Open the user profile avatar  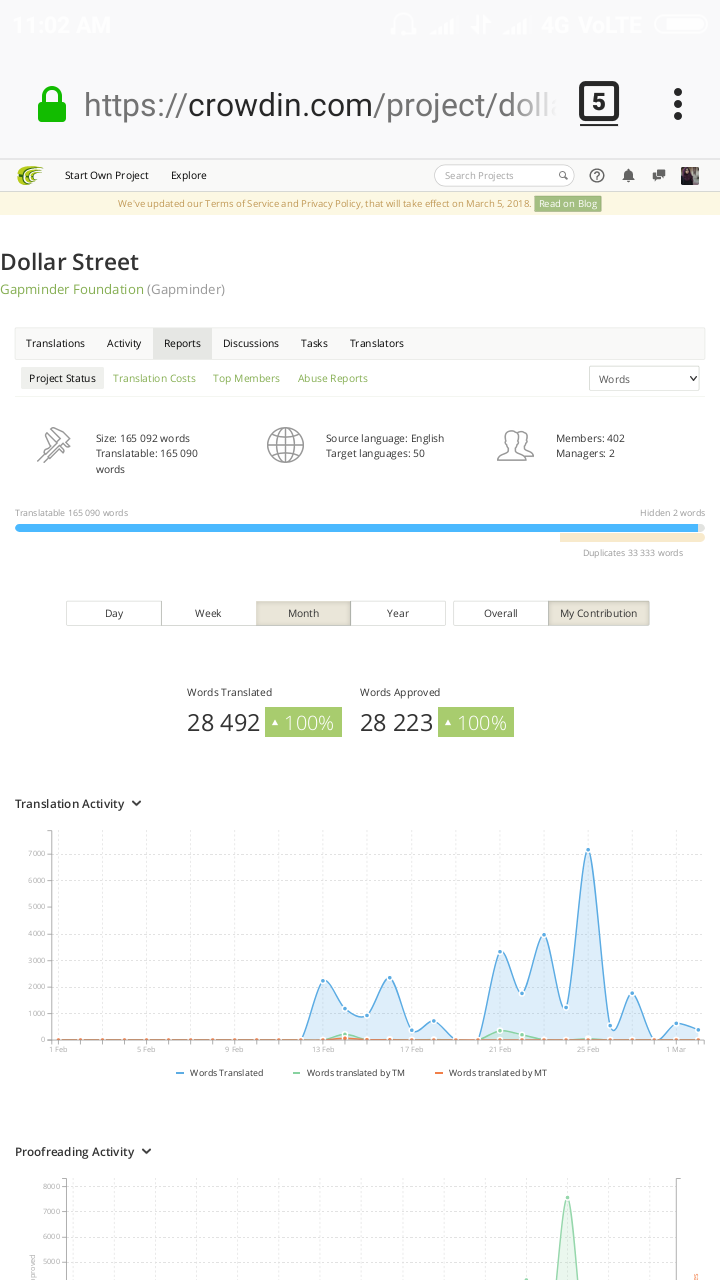click(690, 176)
